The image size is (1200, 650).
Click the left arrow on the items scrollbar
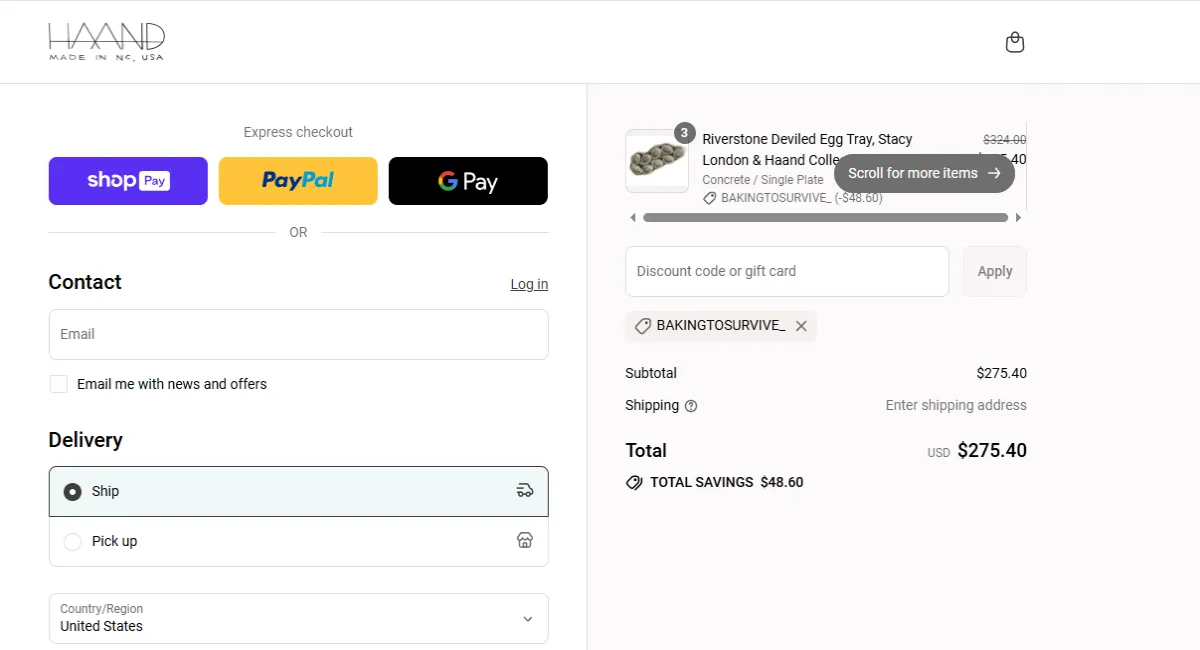point(632,216)
